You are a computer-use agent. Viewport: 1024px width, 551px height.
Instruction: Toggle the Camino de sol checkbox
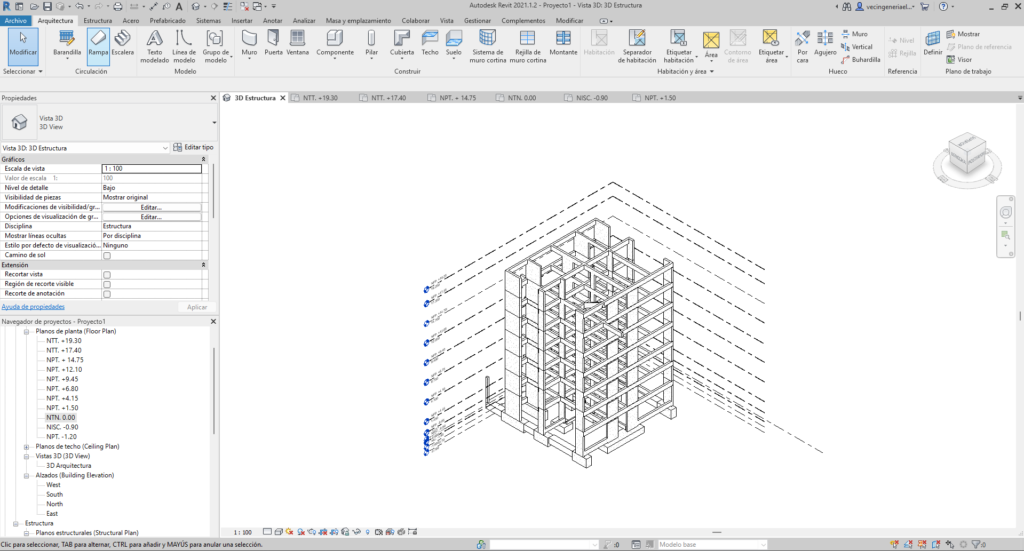point(107,255)
